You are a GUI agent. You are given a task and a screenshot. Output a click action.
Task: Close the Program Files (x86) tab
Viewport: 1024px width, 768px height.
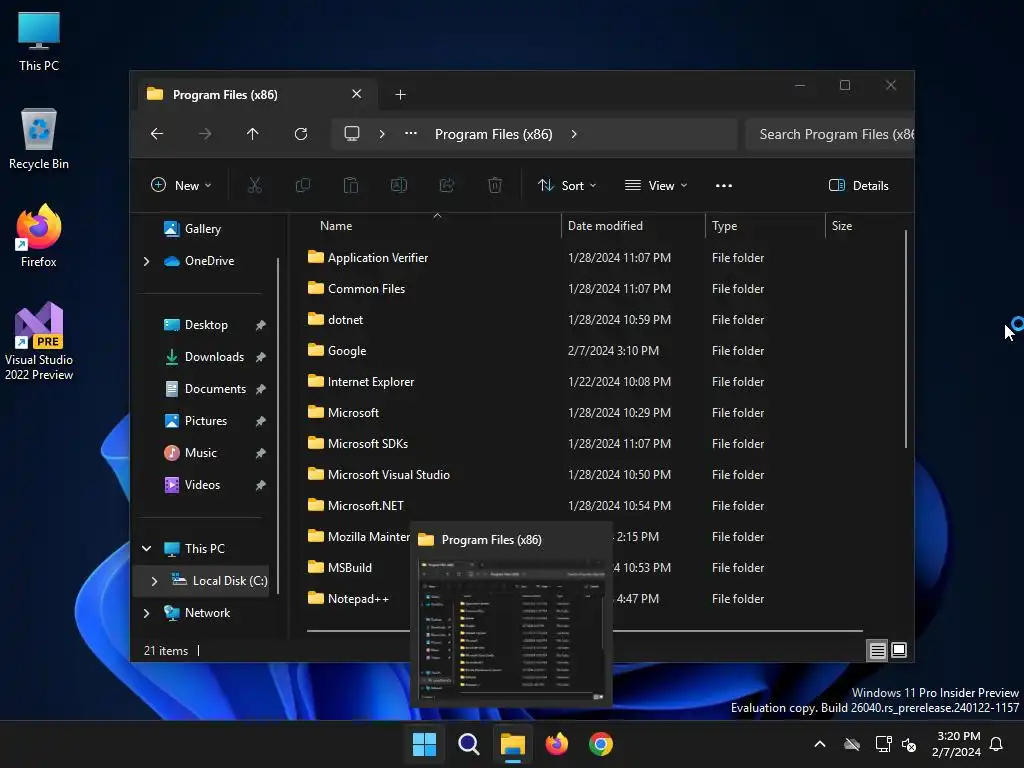pos(357,94)
